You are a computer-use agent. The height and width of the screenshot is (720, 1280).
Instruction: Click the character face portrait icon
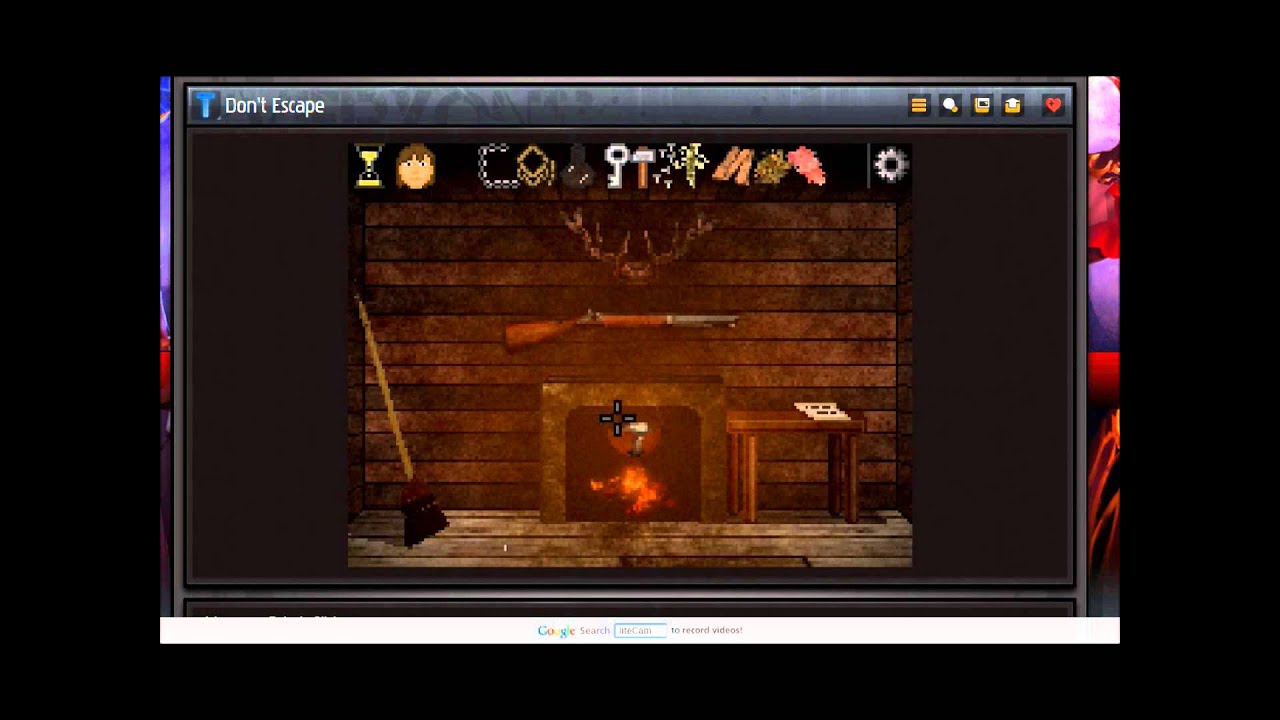415,166
